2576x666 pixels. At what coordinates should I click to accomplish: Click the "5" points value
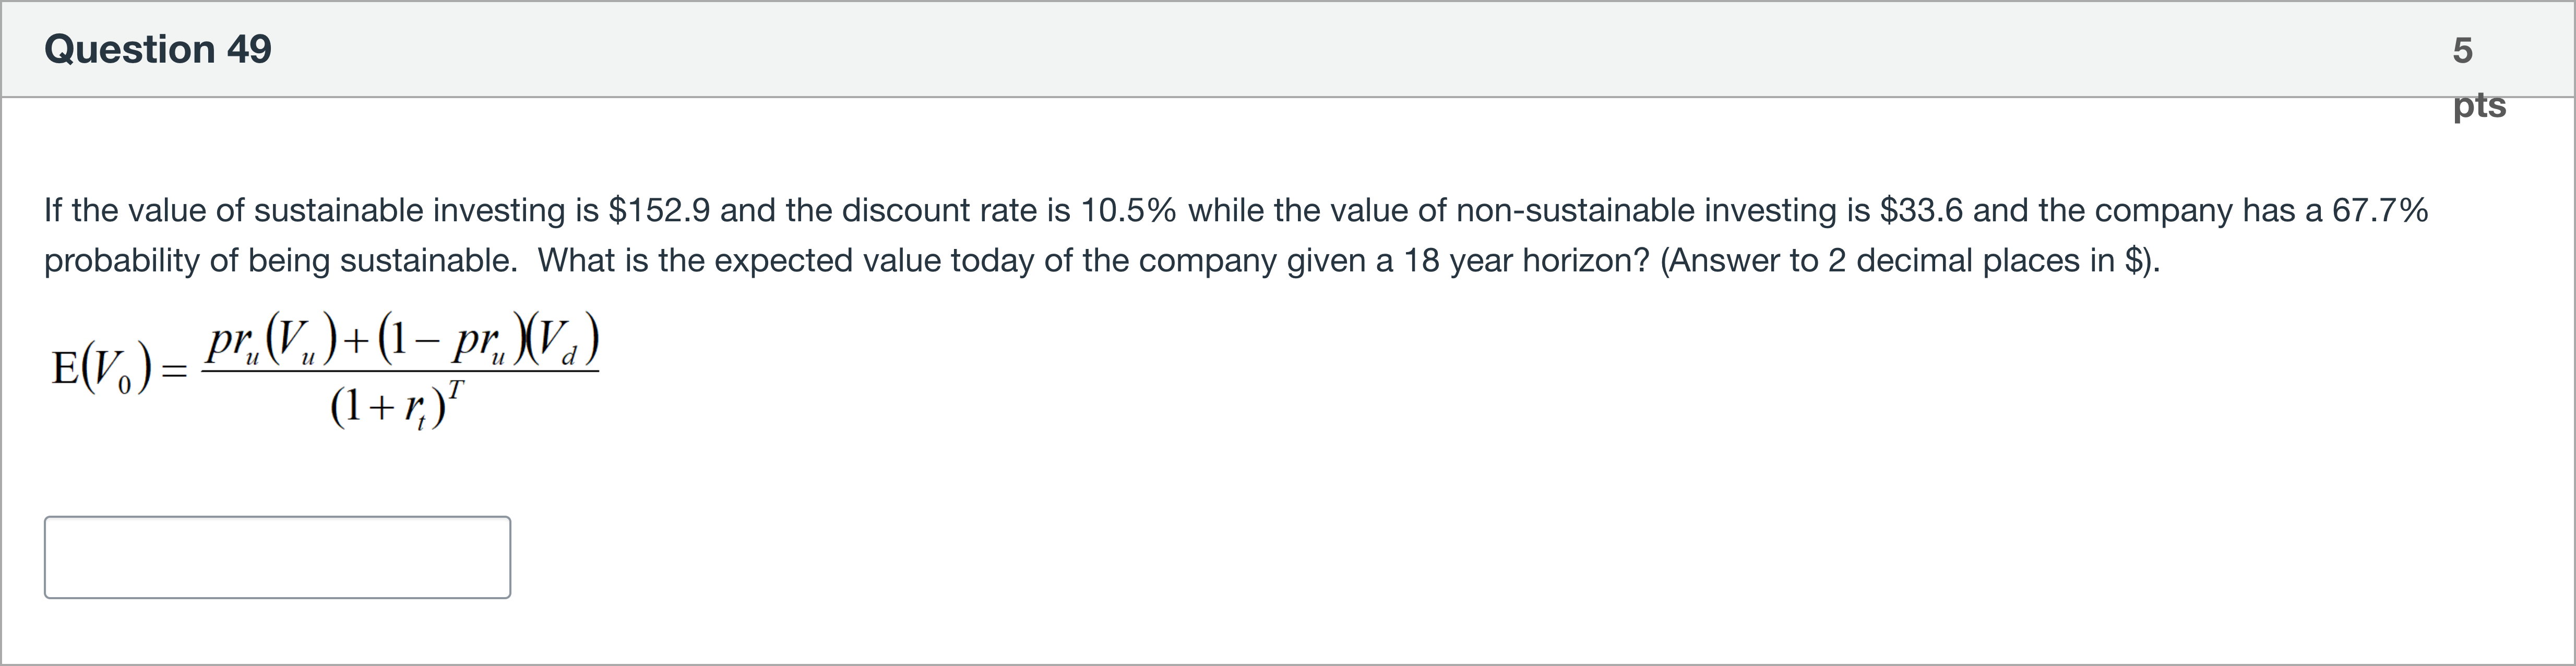(x=2463, y=50)
